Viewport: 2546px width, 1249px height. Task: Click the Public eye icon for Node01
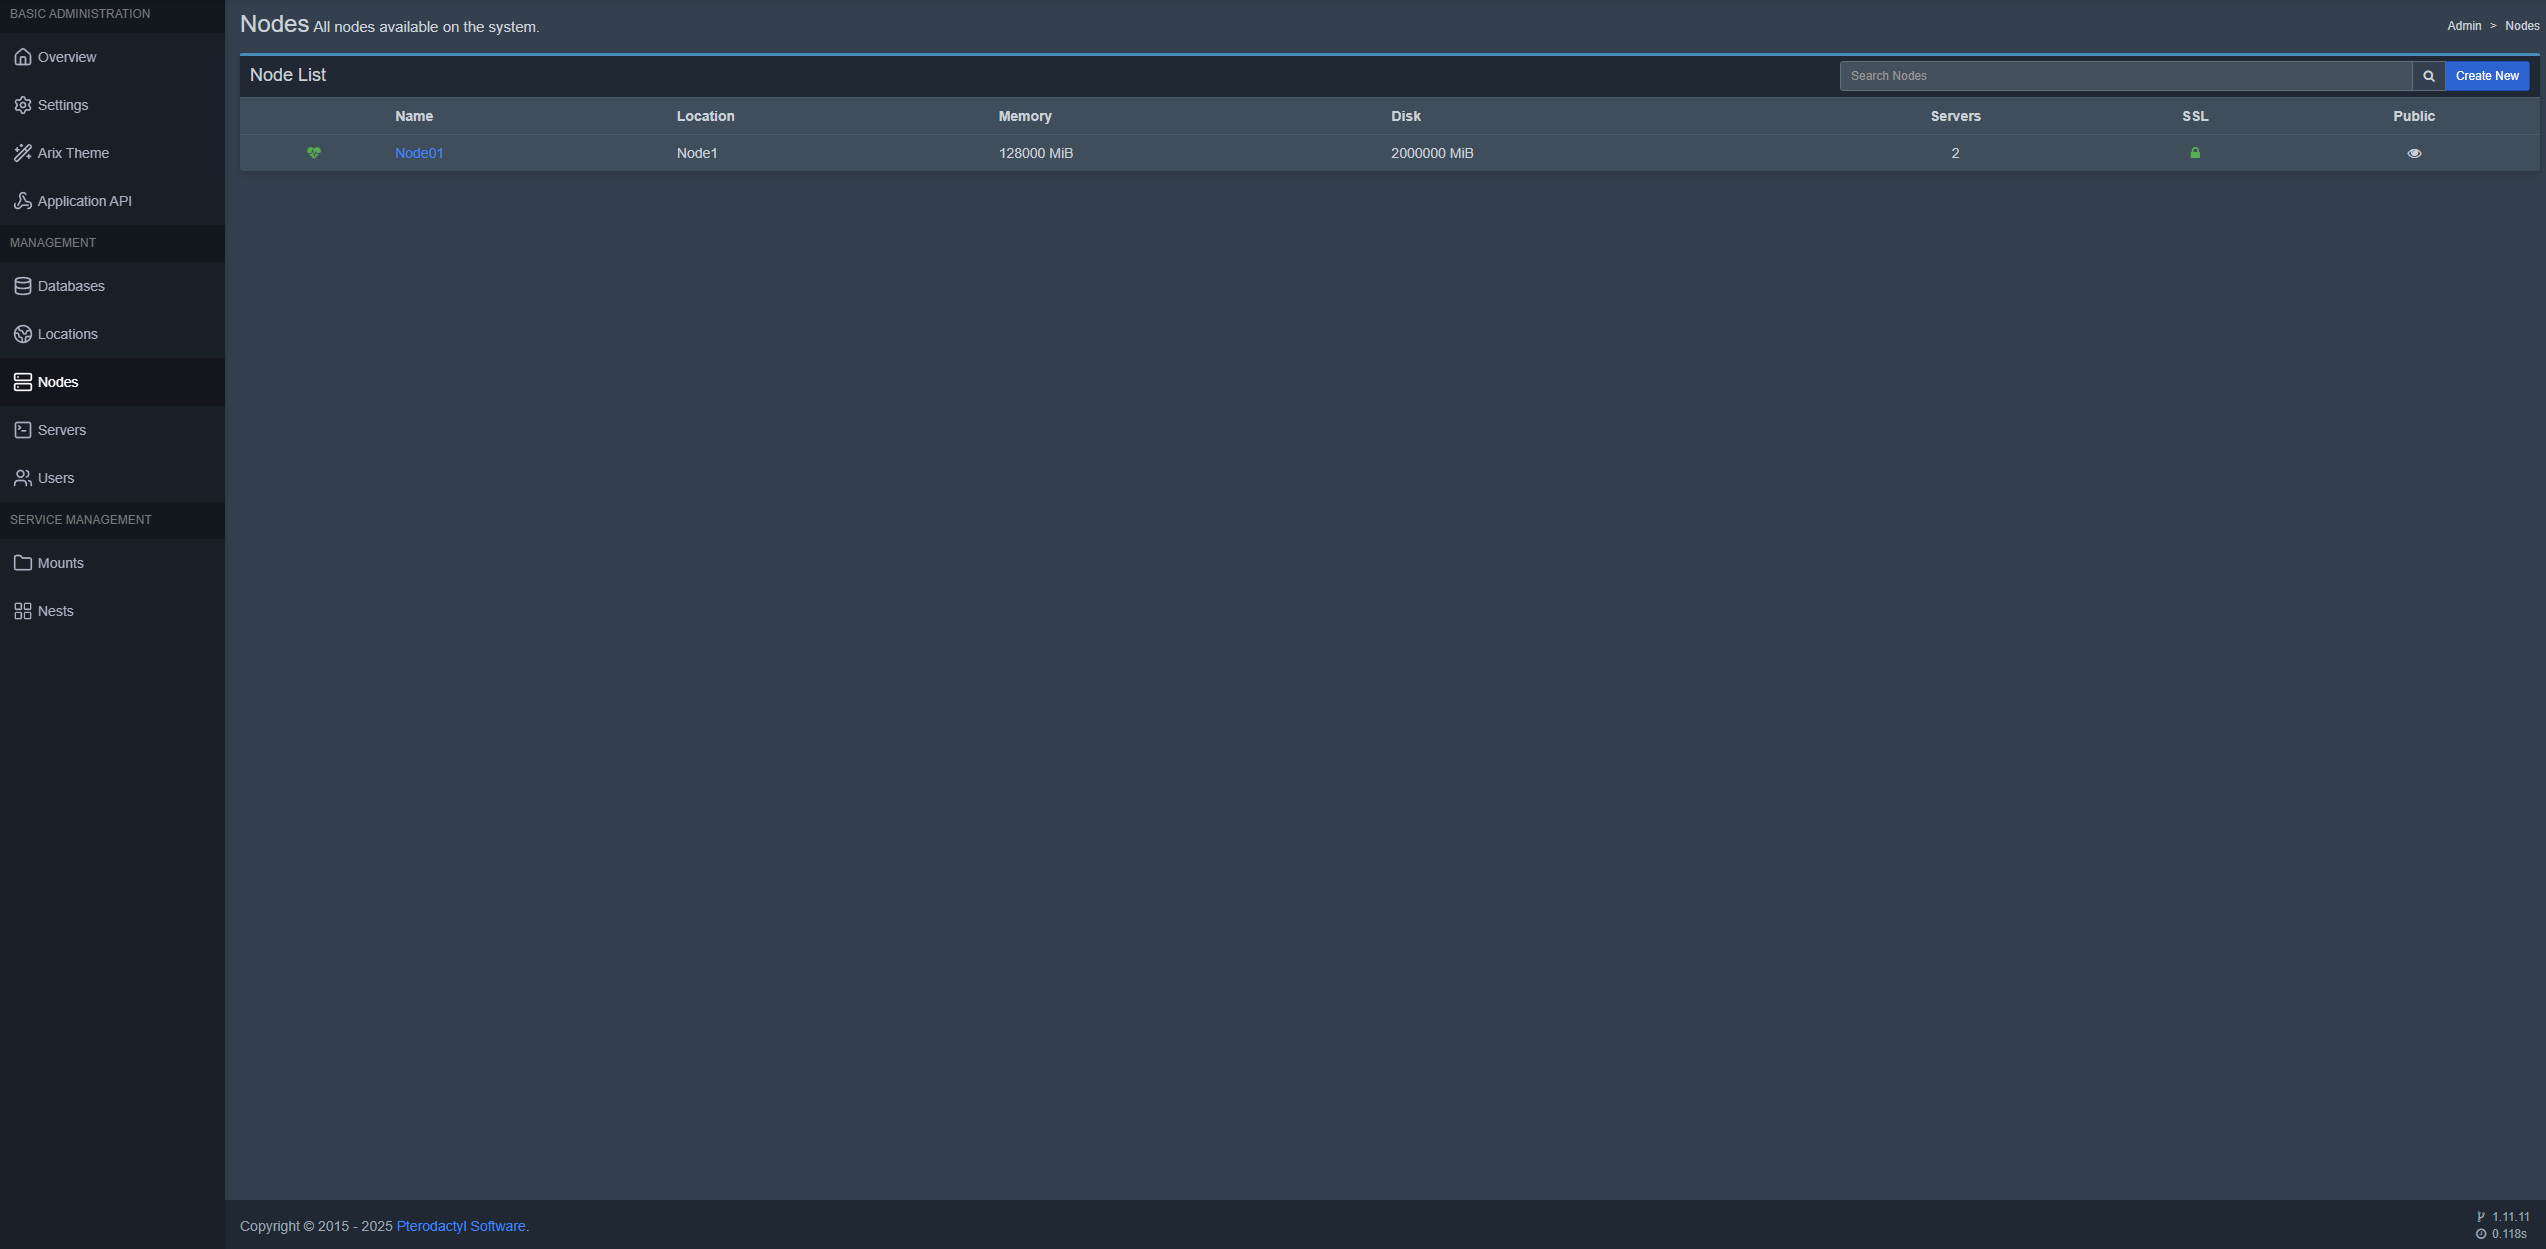[x=2414, y=153]
